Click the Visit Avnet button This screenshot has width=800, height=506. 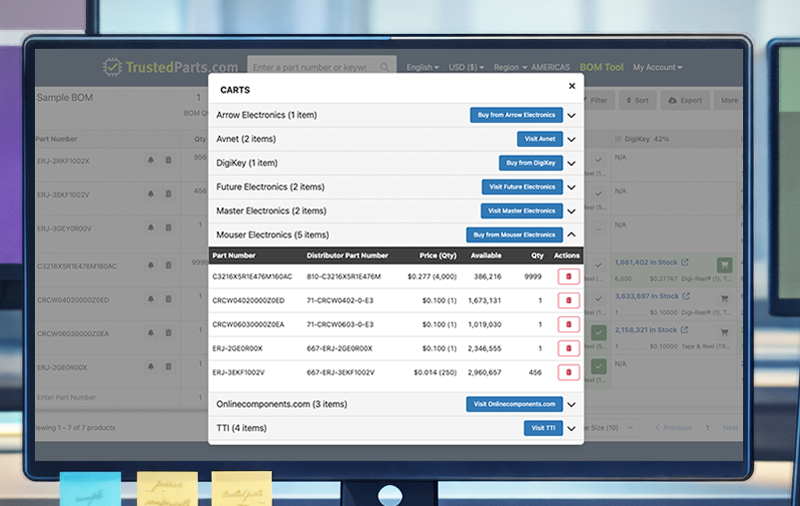point(540,139)
